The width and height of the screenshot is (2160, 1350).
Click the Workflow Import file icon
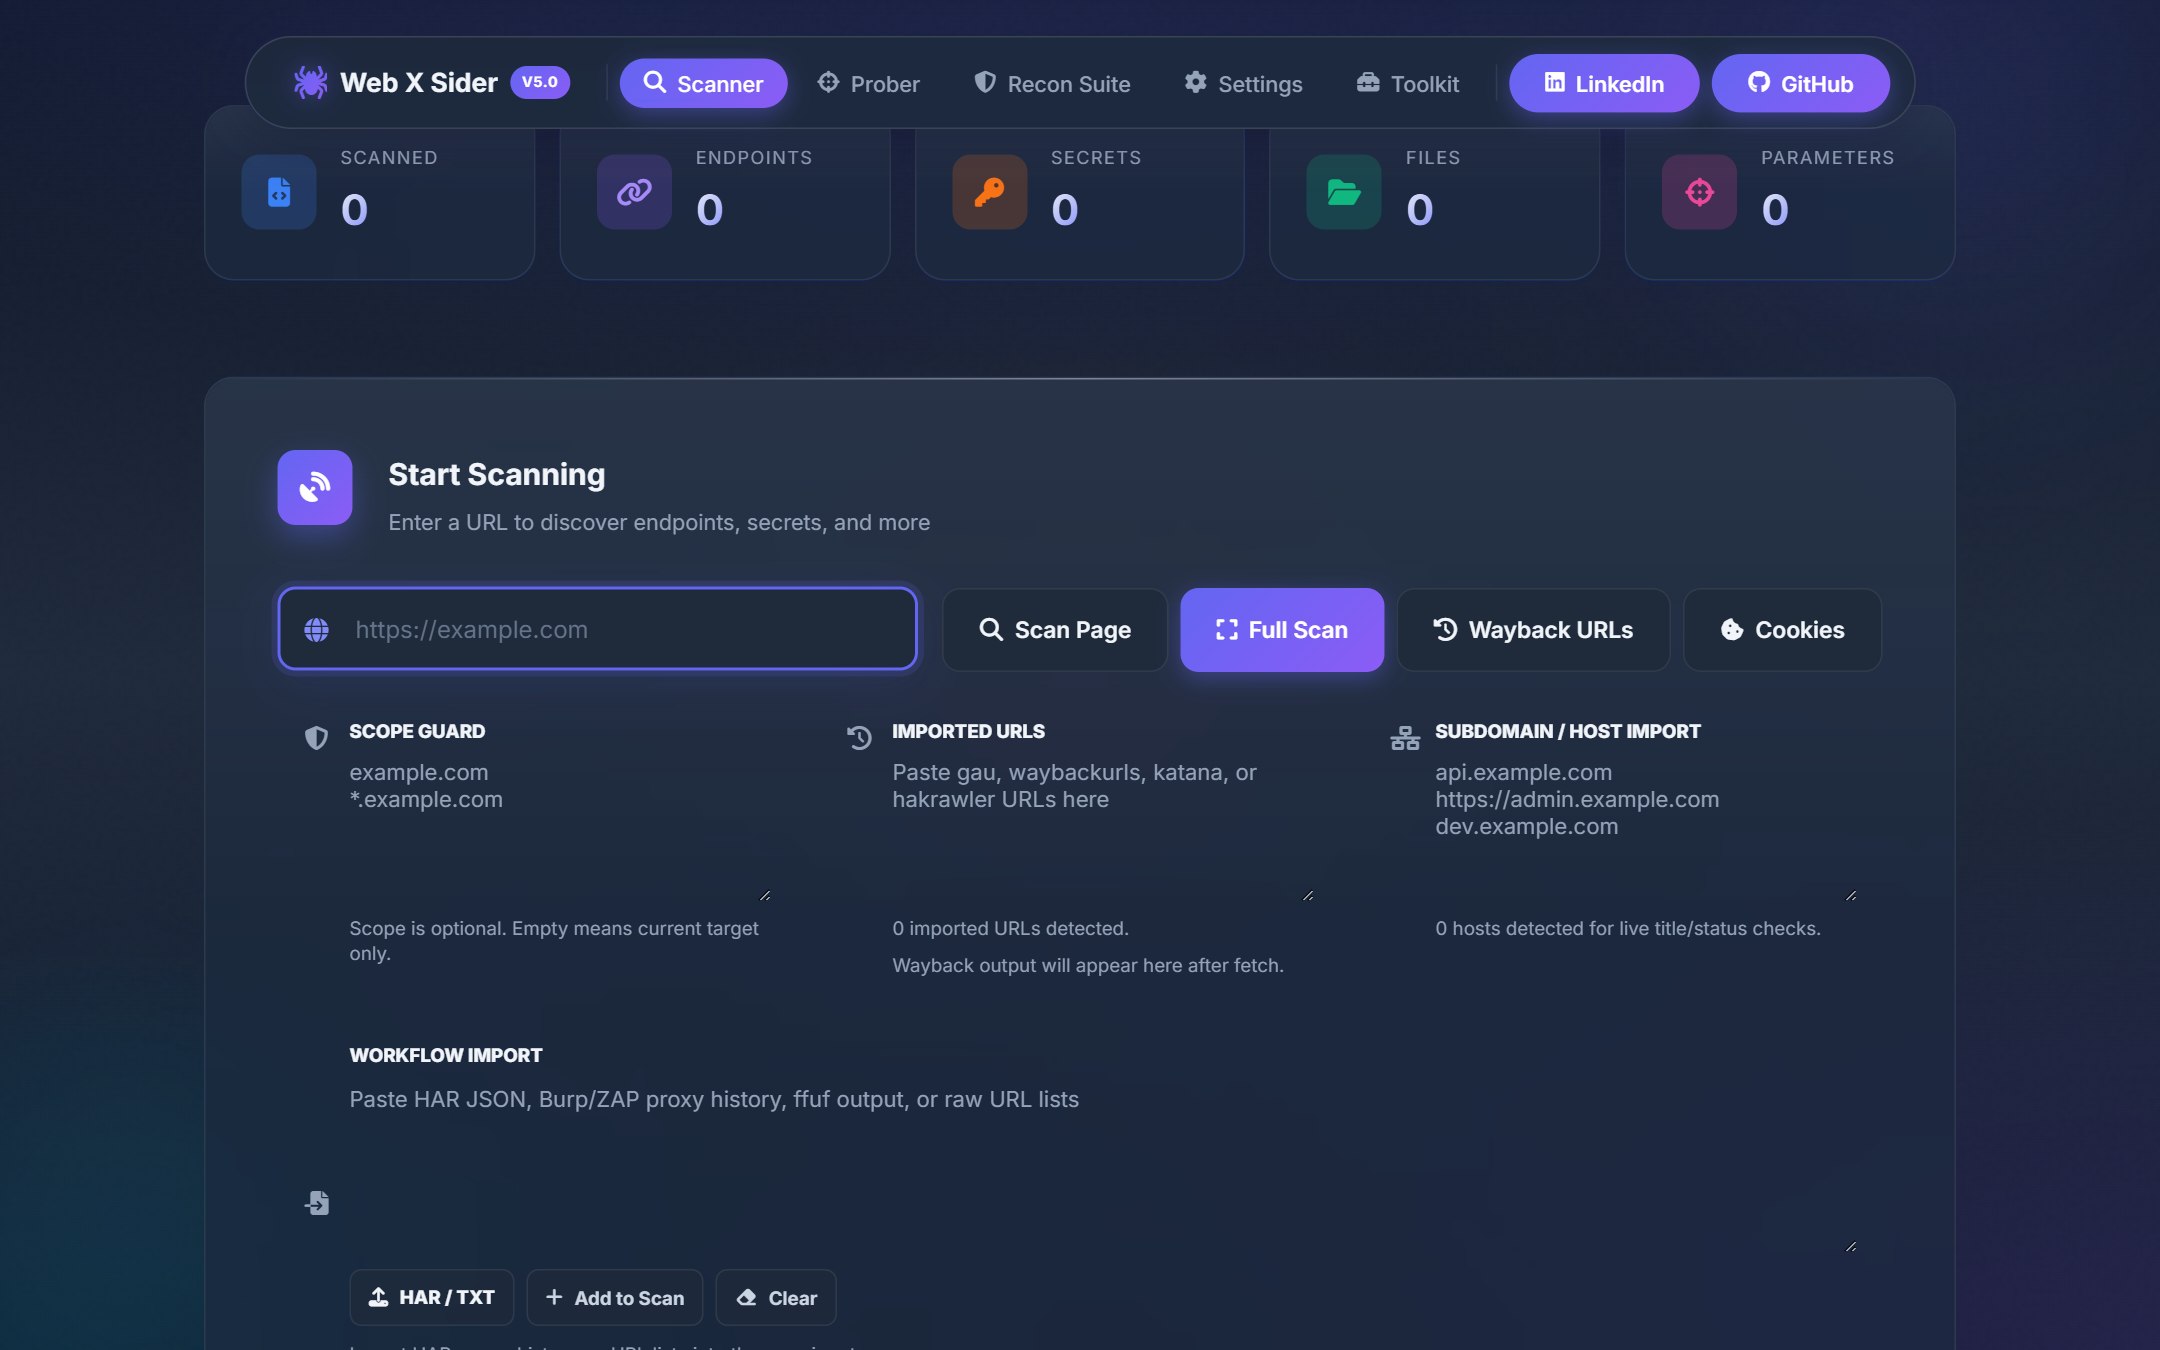point(317,1203)
